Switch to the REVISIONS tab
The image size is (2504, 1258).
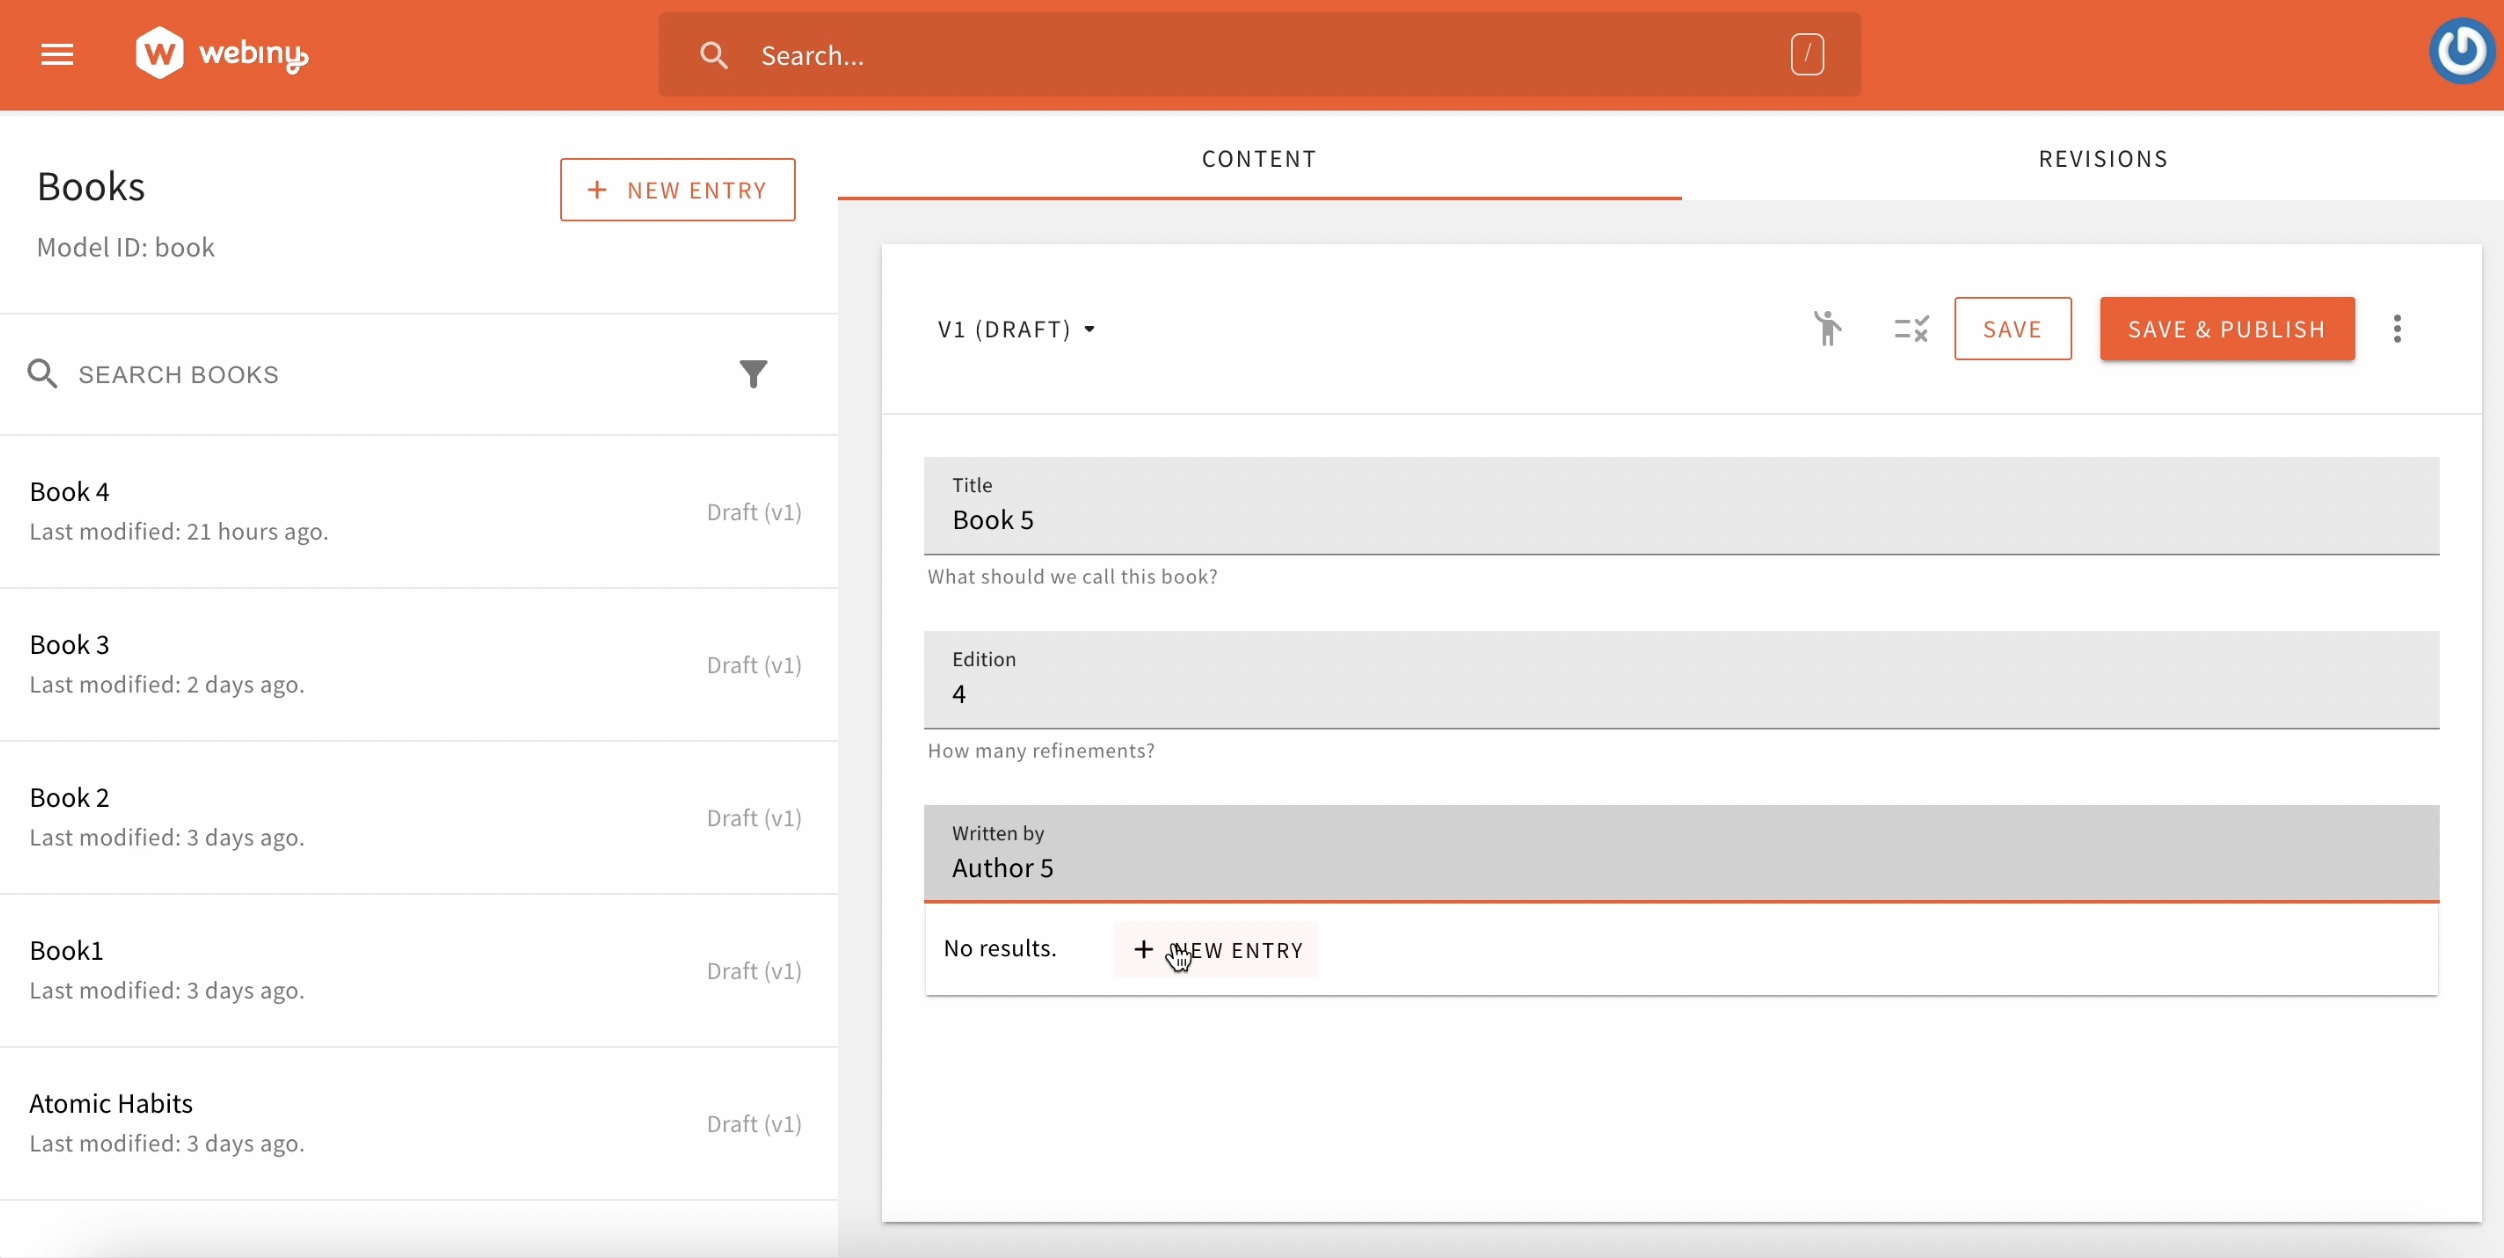(x=2102, y=158)
